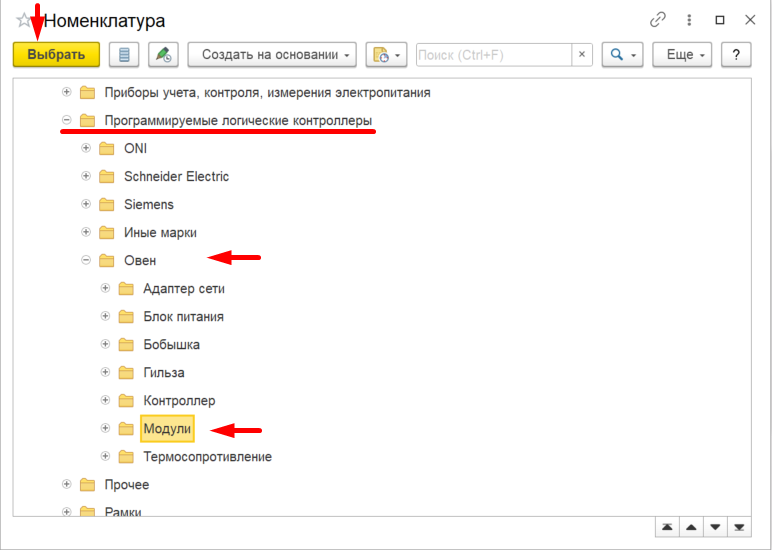772x550 pixels.
Task: Open the reports document icon dropdown
Action: pyautogui.click(x=386, y=55)
